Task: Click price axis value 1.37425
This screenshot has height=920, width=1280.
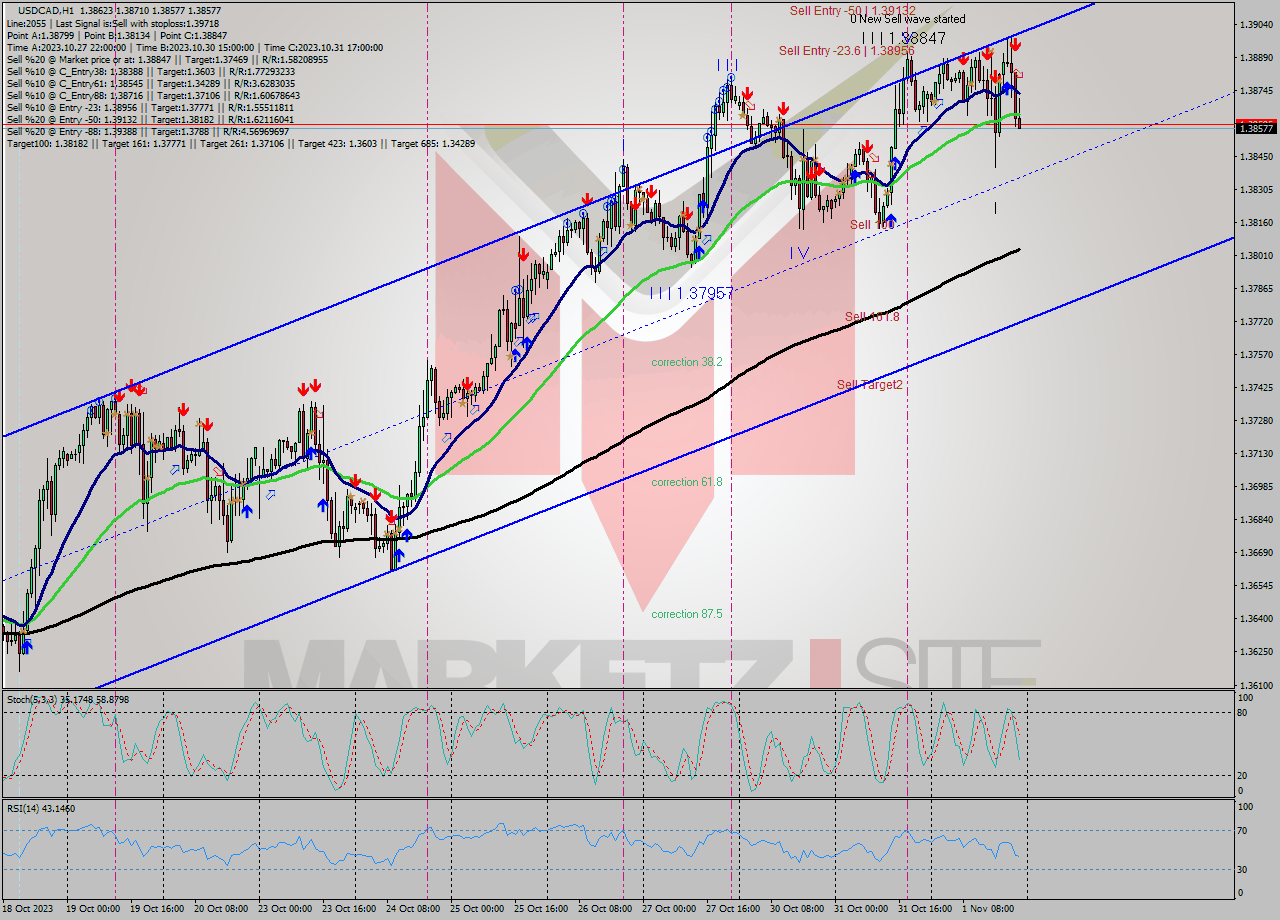Action: pyautogui.click(x=1256, y=387)
